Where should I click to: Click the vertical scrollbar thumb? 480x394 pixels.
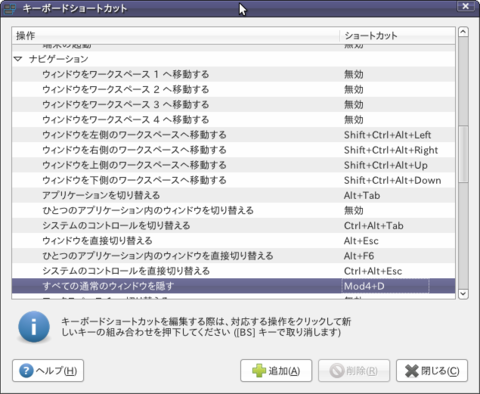click(463, 154)
